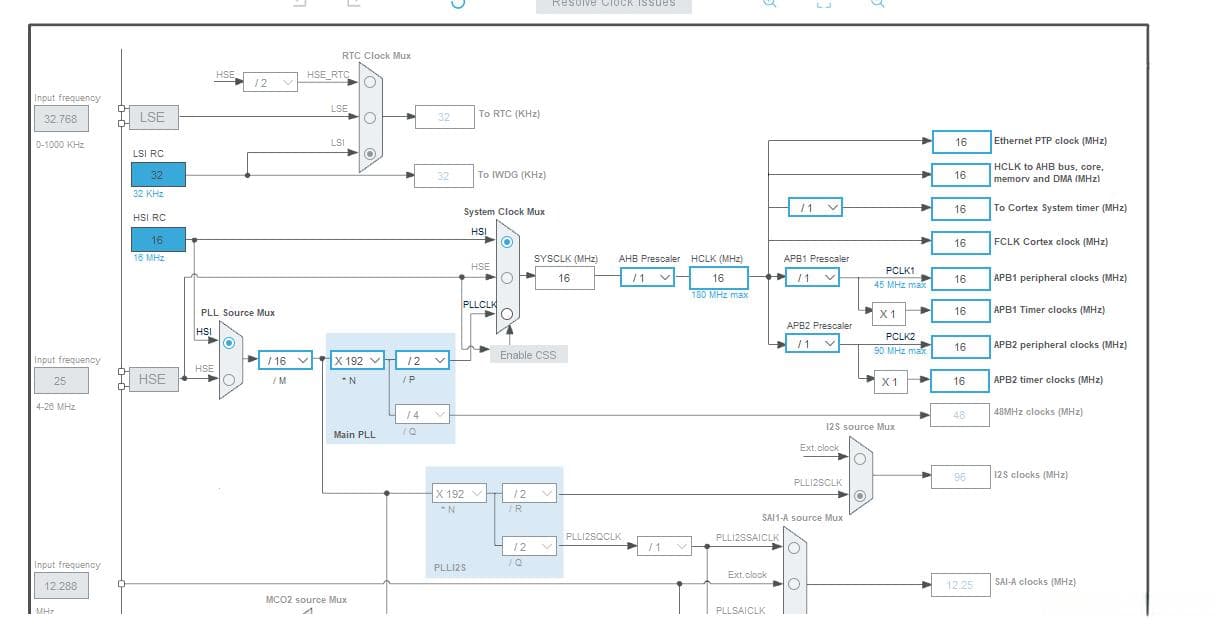Click the HCLK to AHB bus value box
1229x624 pixels.
pyautogui.click(x=961, y=175)
